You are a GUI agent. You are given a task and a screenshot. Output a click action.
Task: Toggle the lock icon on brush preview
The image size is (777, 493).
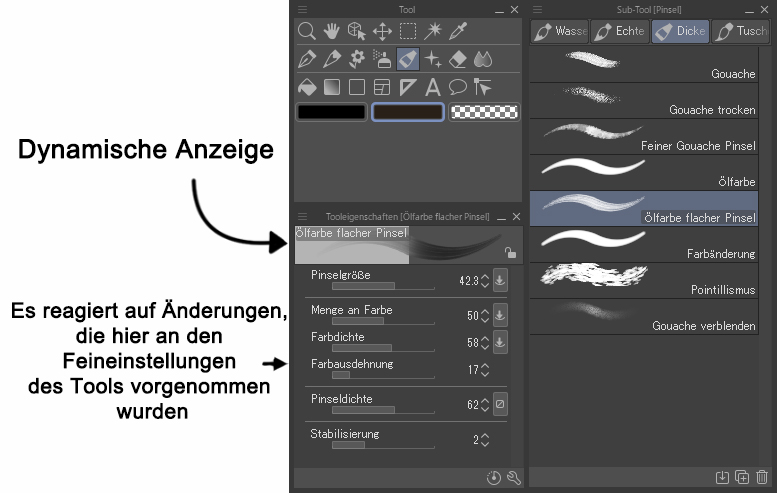(x=510, y=253)
